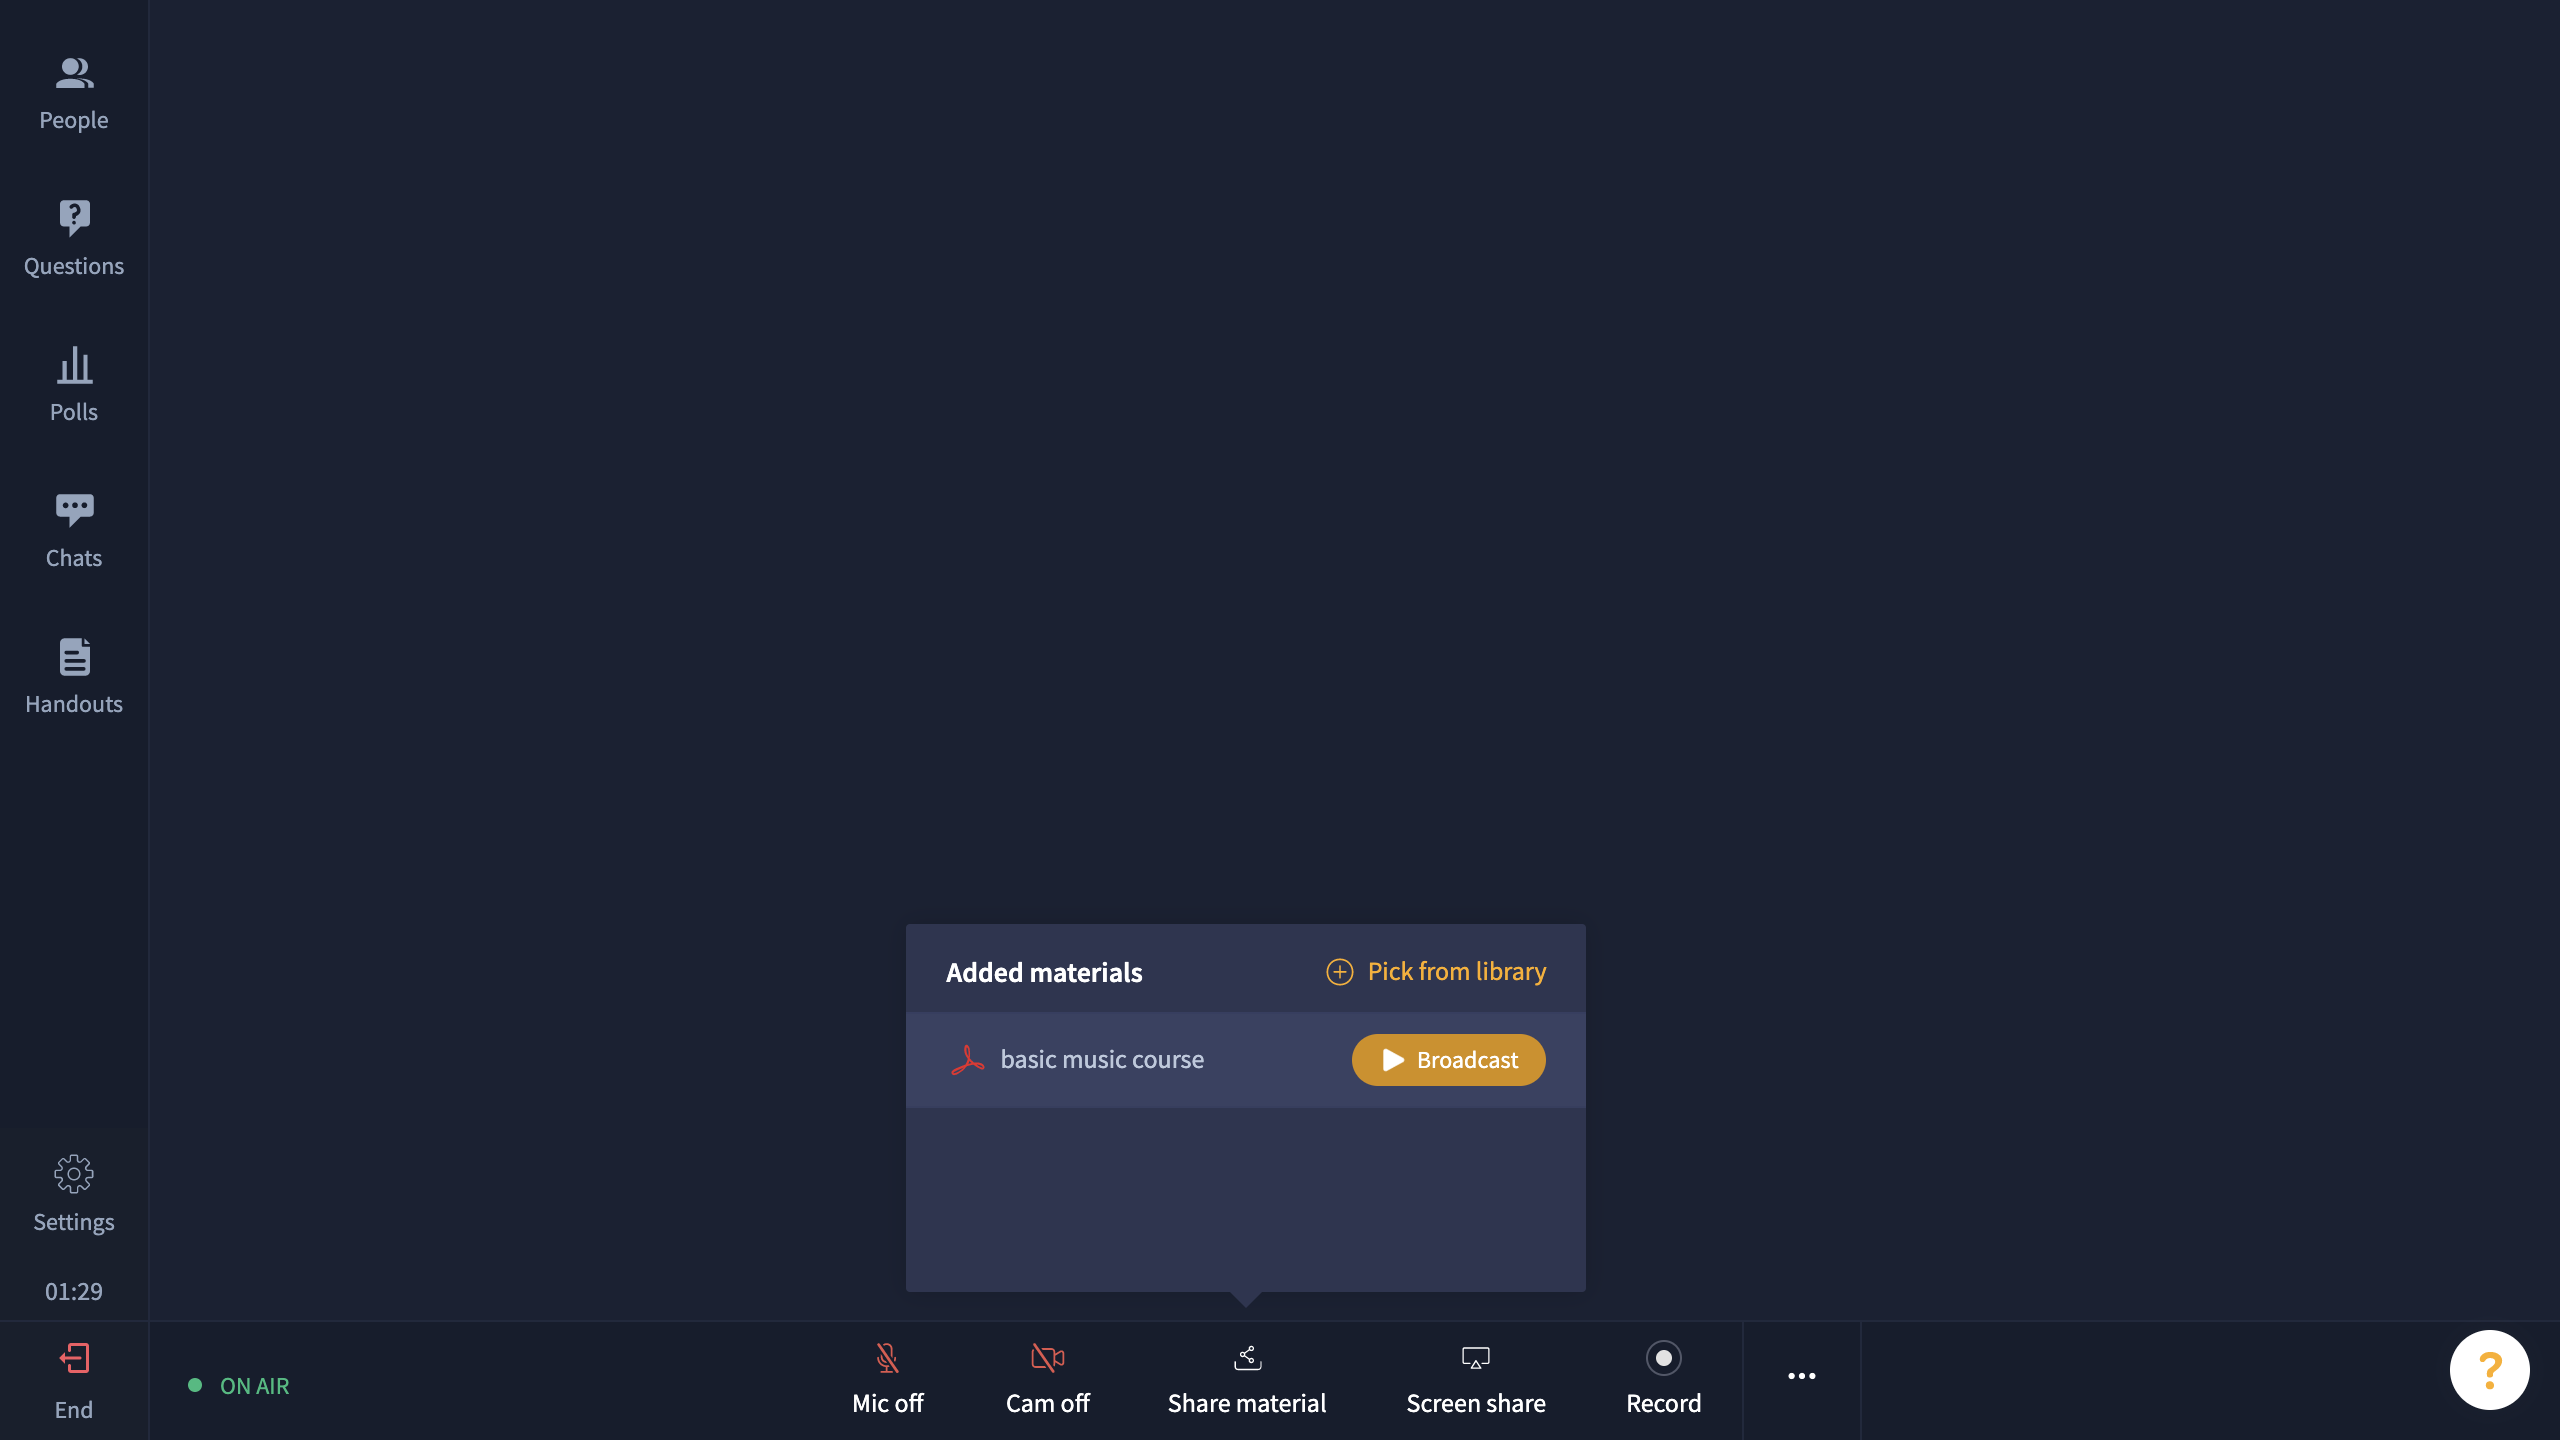Viewport: 2560px width, 1440px height.
Task: Broadcast the basic music course
Action: [1448, 1060]
